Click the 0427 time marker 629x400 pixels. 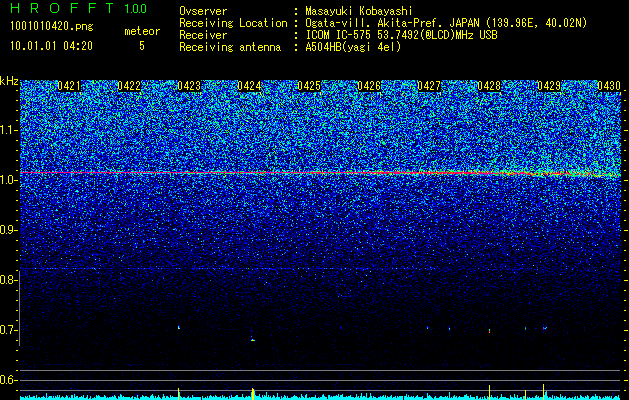coord(429,86)
